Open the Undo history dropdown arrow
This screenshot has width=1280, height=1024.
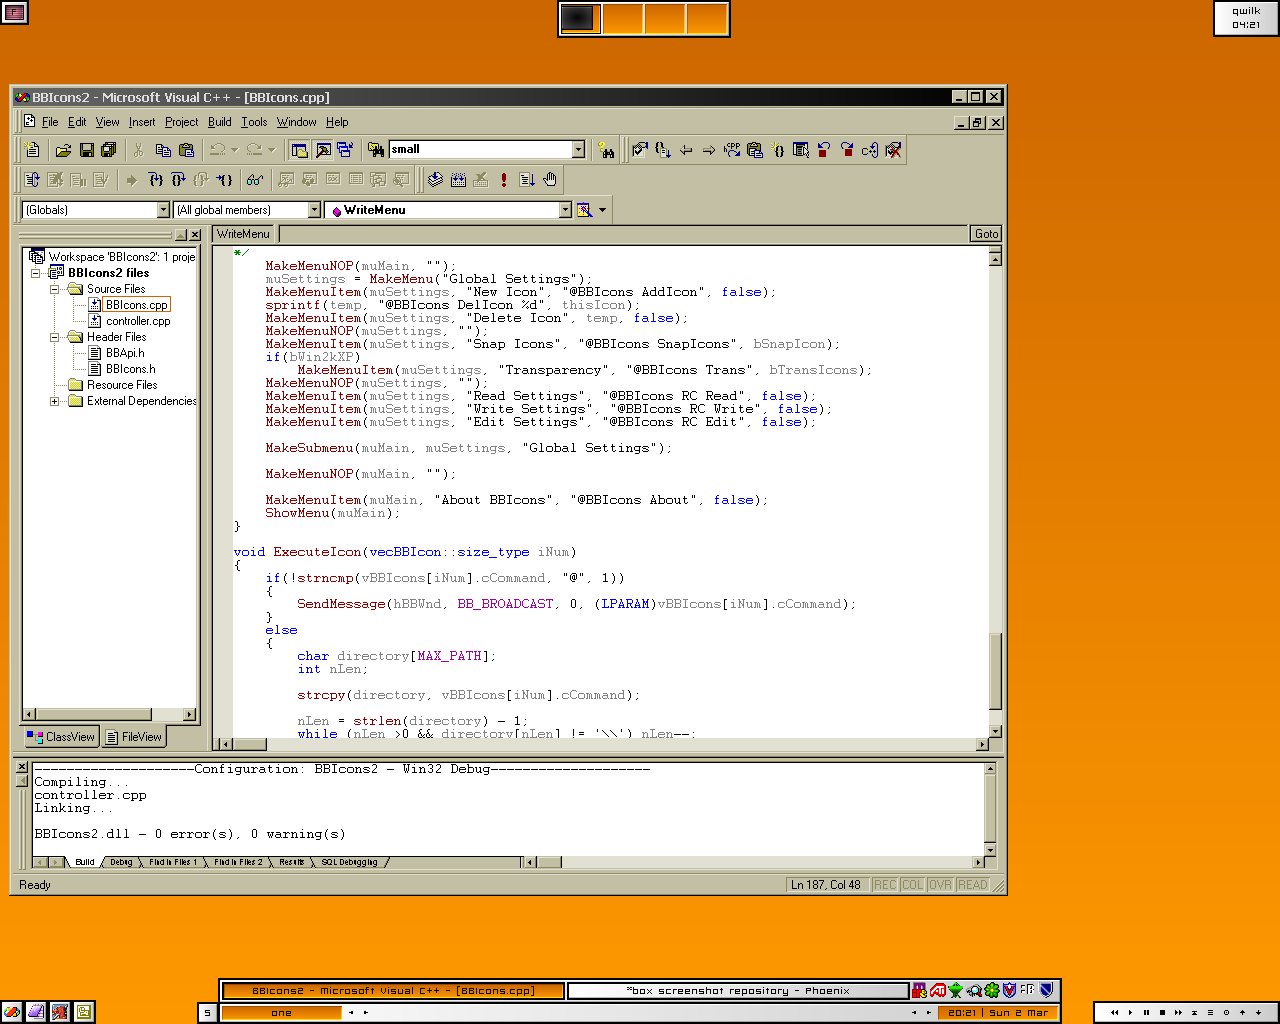(234, 150)
